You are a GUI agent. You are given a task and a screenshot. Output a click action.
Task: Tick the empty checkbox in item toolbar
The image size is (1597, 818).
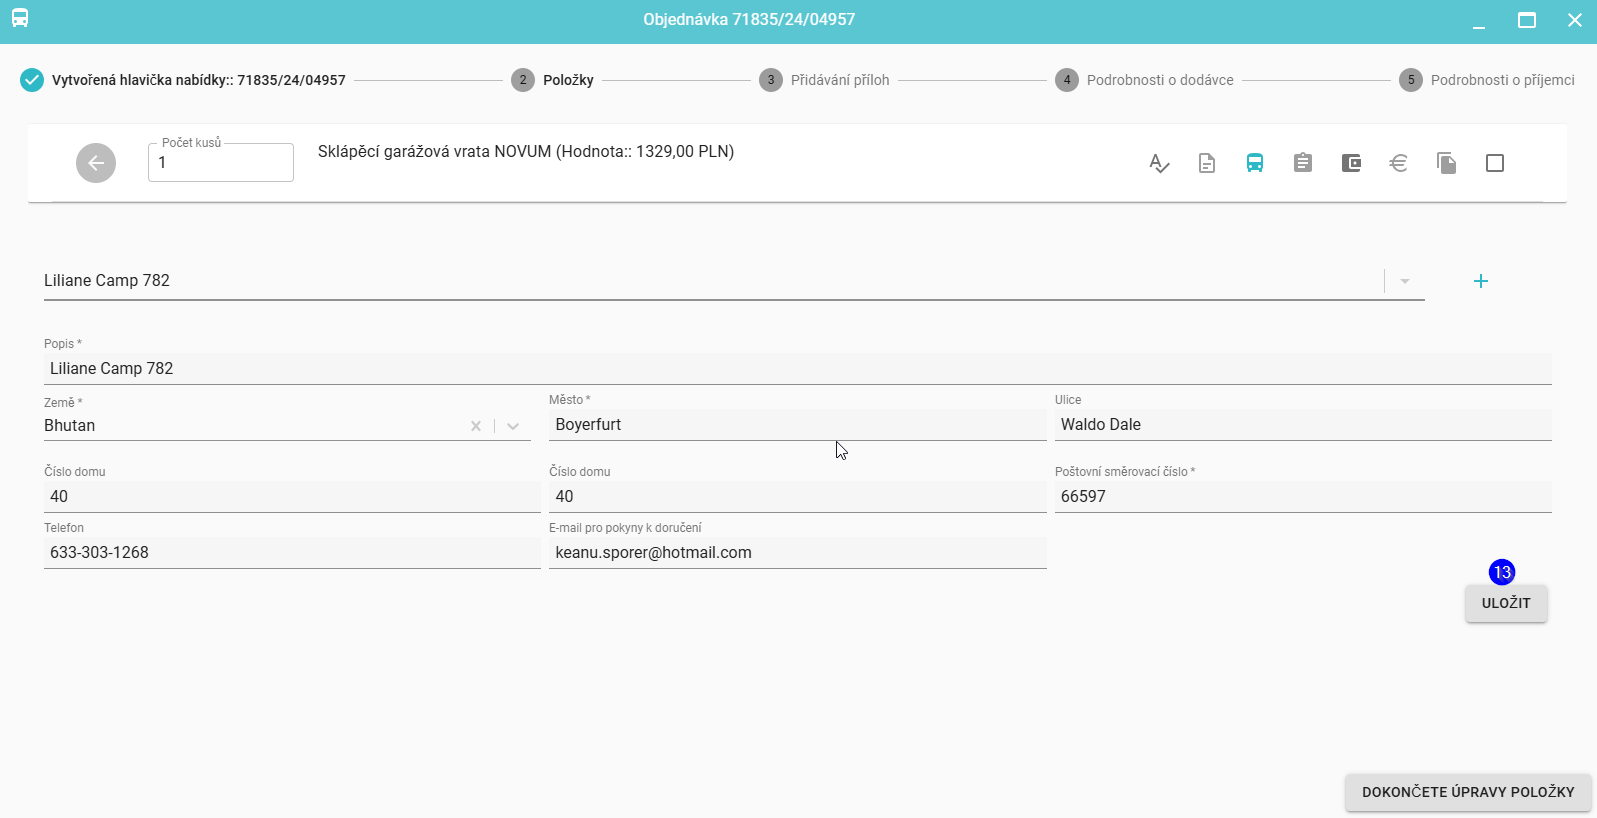pos(1495,163)
